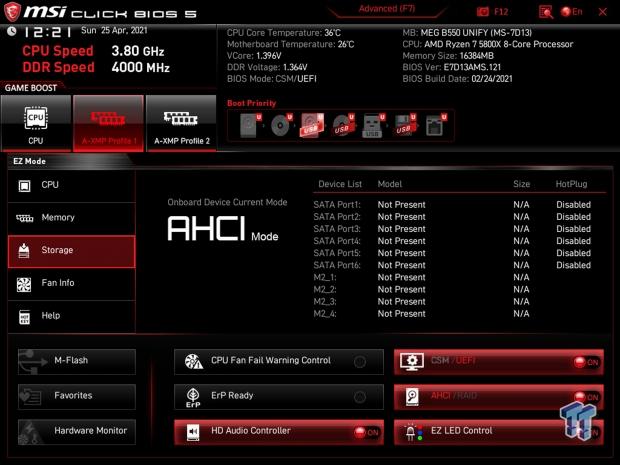This screenshot has width=620, height=465.
Task: Open the Help section
Action: [72, 316]
